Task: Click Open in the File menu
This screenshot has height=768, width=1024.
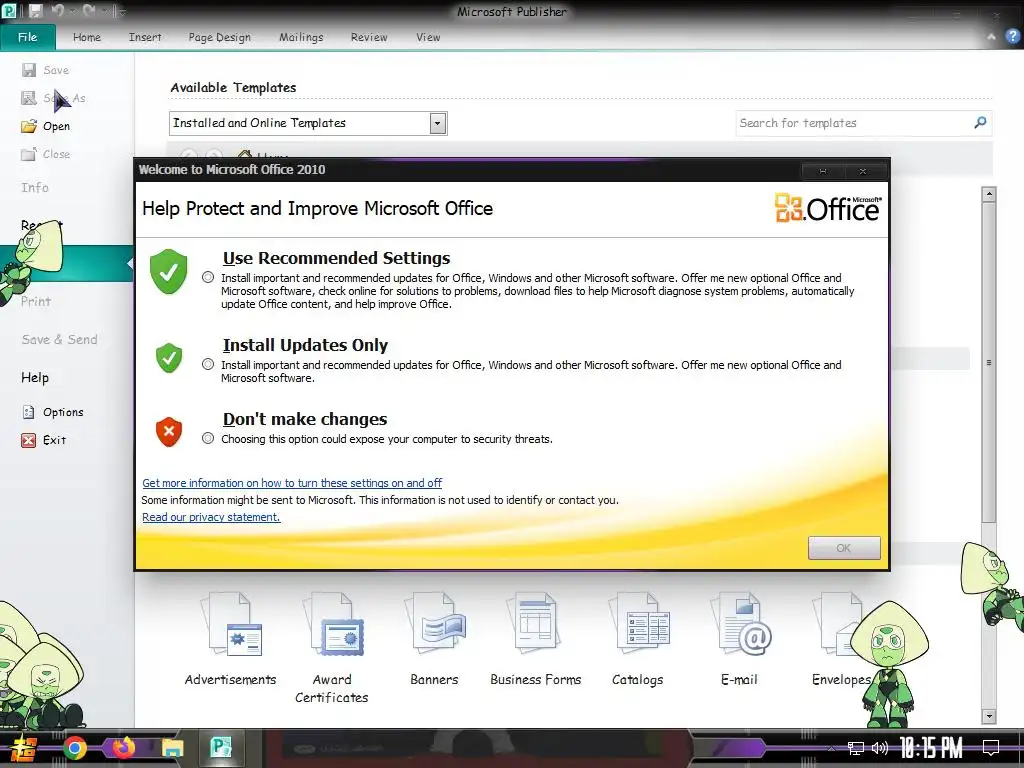Action: click(46, 126)
